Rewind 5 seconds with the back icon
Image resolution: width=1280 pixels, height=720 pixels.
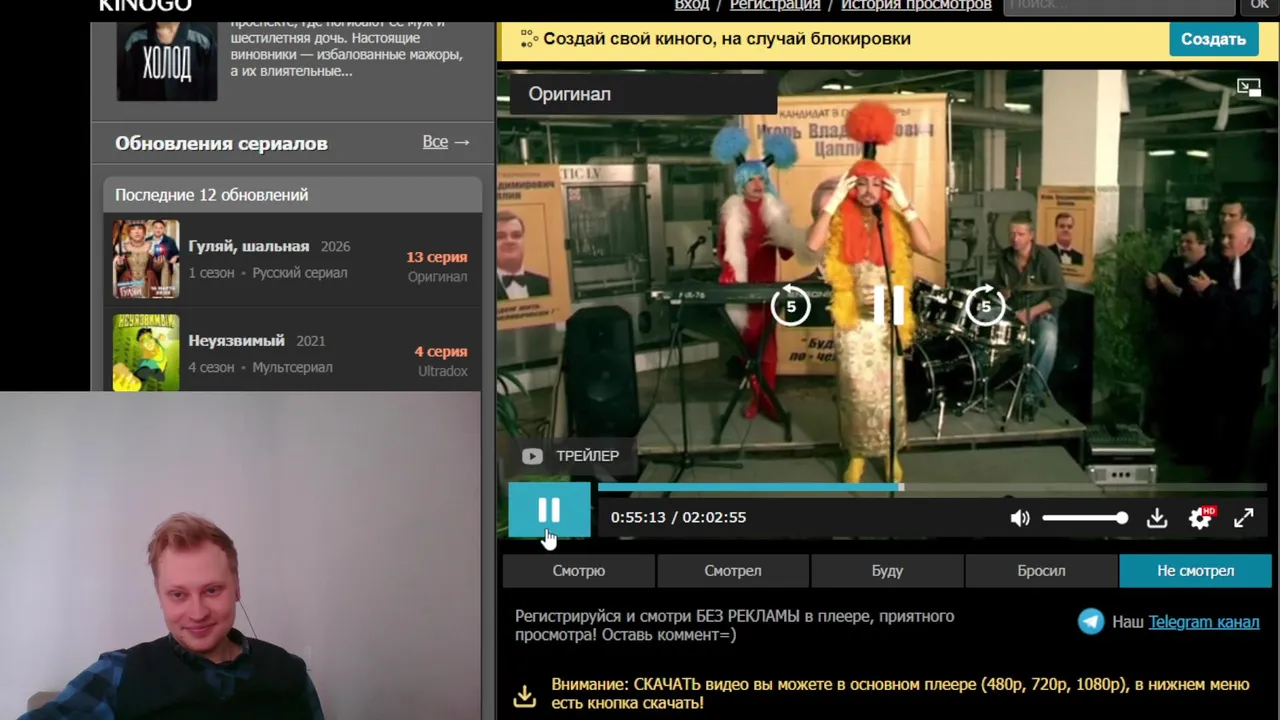point(790,306)
